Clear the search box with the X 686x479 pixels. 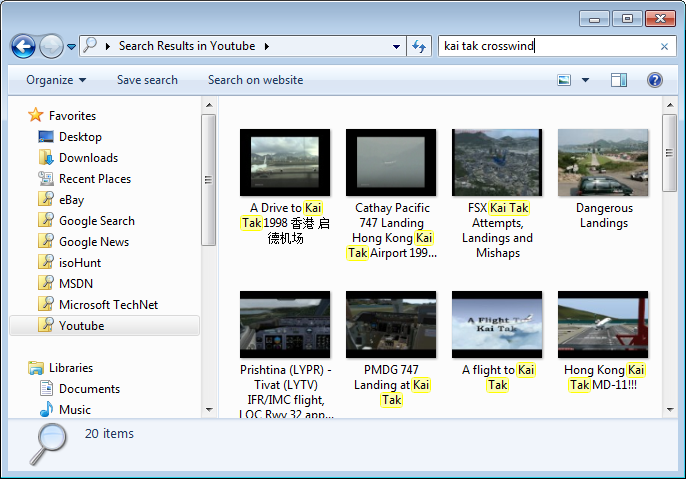pos(664,46)
